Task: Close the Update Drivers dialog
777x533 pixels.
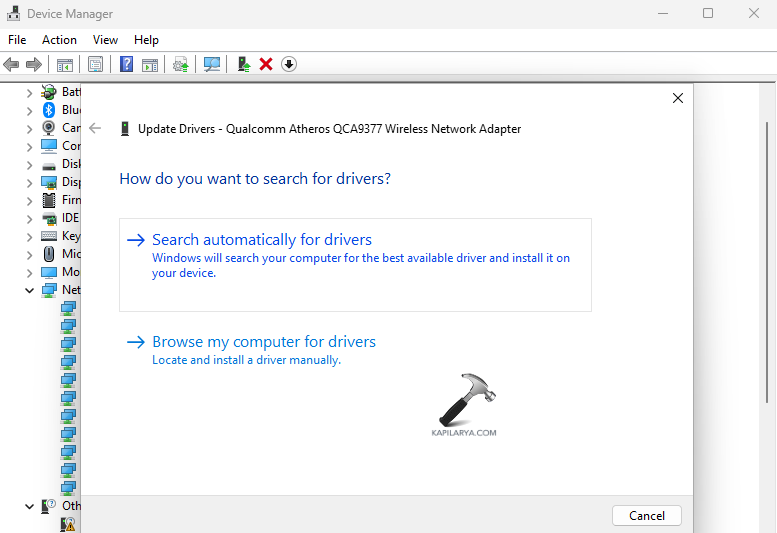Action: 678,98
